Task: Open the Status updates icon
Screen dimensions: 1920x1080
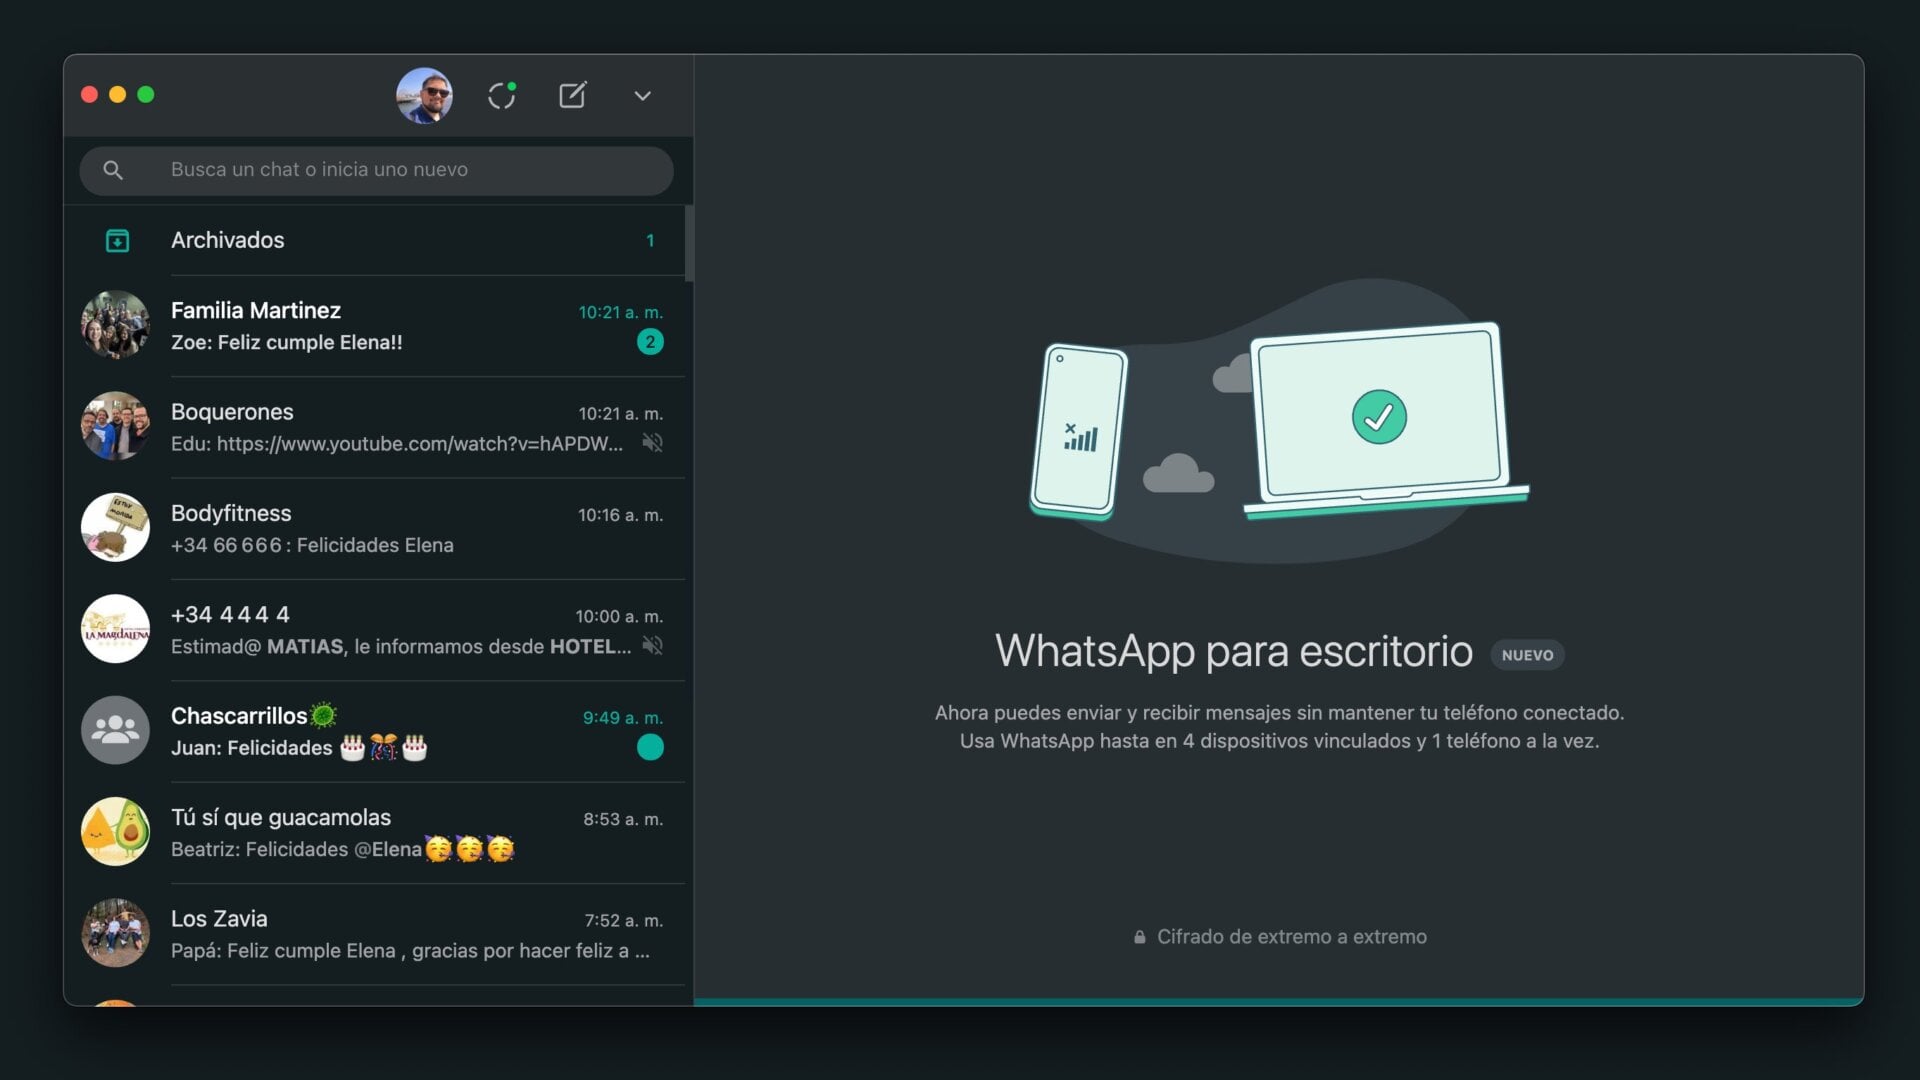Action: click(502, 95)
